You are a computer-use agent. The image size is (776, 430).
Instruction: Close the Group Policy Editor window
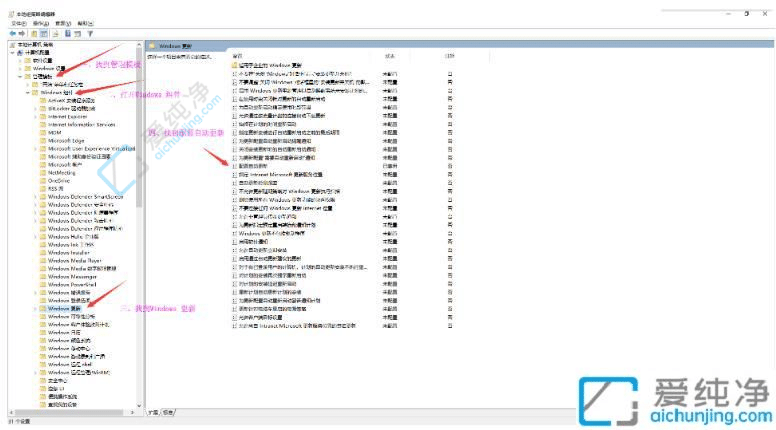pos(765,14)
